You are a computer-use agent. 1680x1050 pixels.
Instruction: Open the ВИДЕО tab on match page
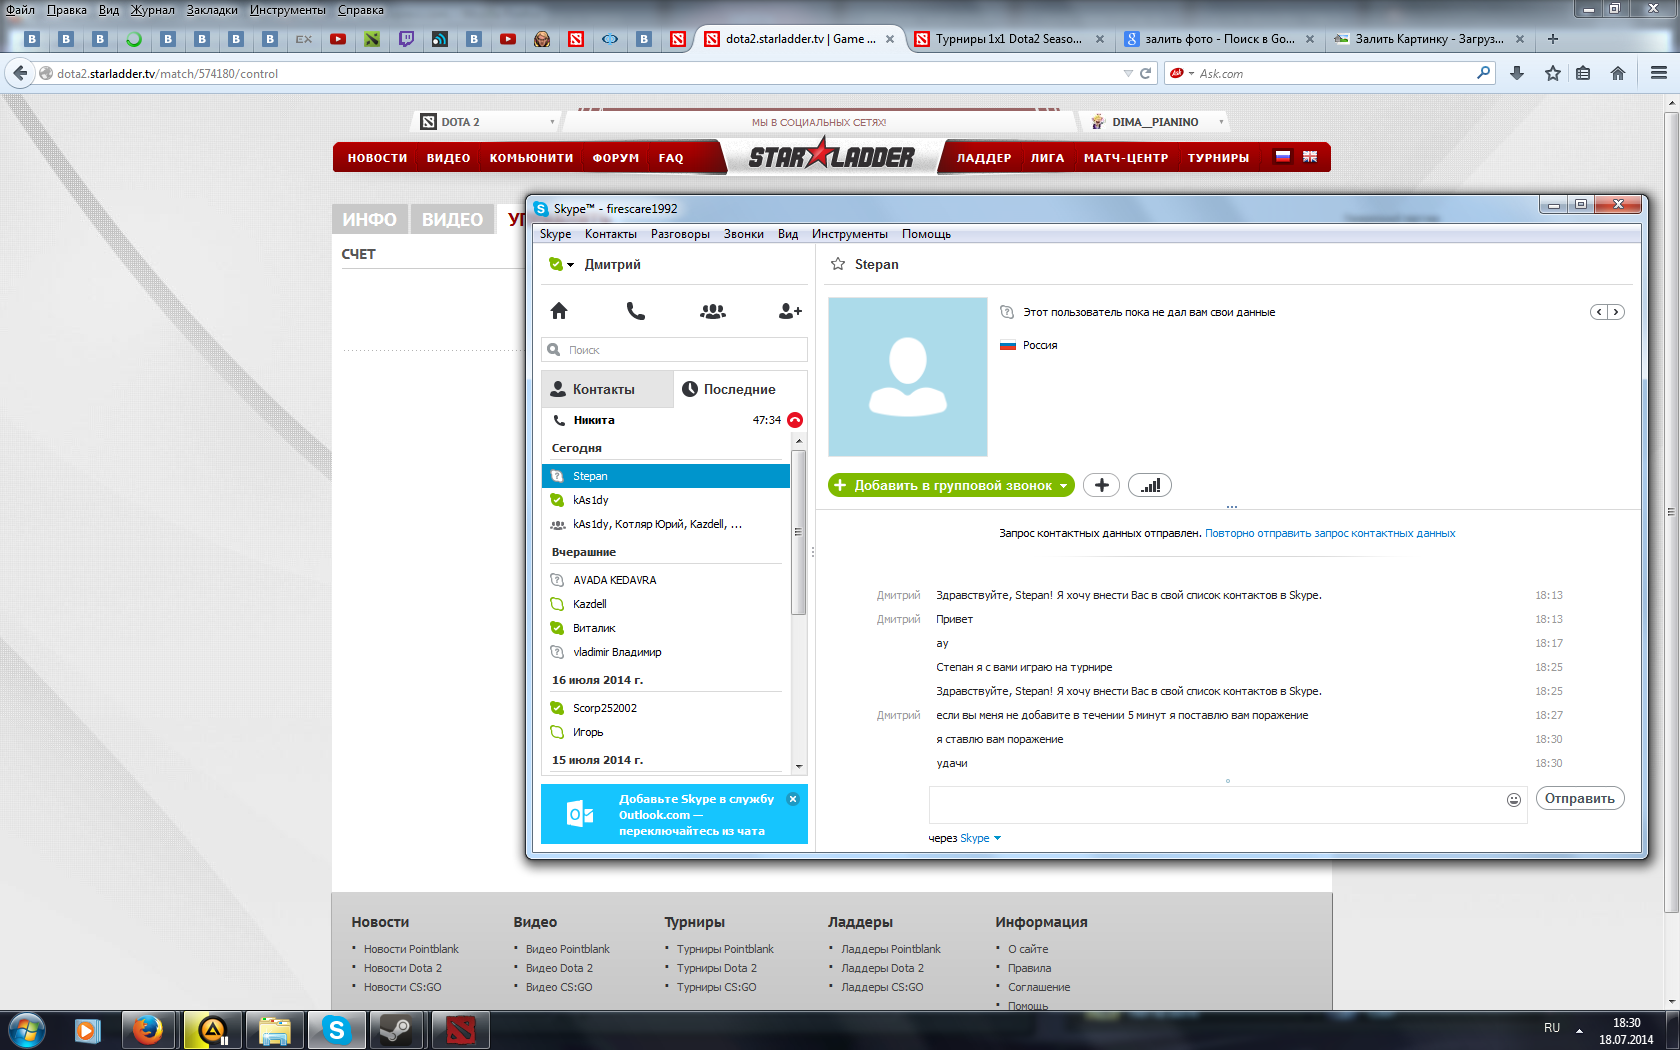coord(452,219)
